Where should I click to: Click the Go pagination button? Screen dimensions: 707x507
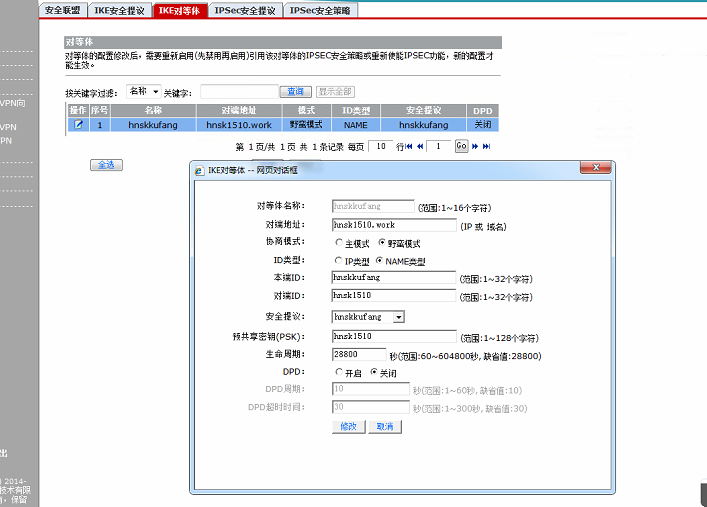(x=461, y=146)
